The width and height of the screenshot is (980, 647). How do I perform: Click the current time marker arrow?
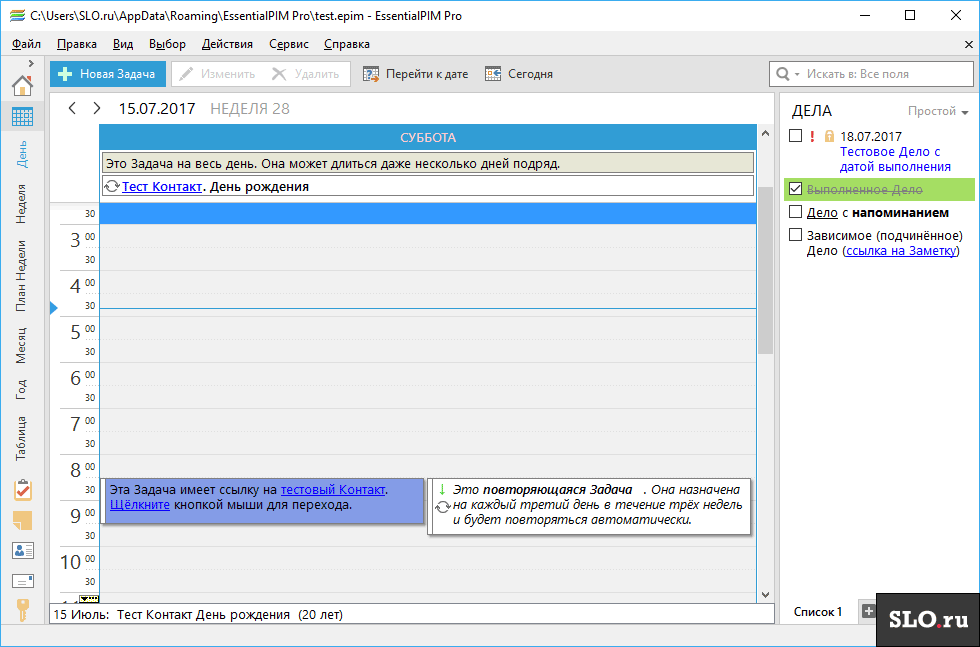coord(54,308)
